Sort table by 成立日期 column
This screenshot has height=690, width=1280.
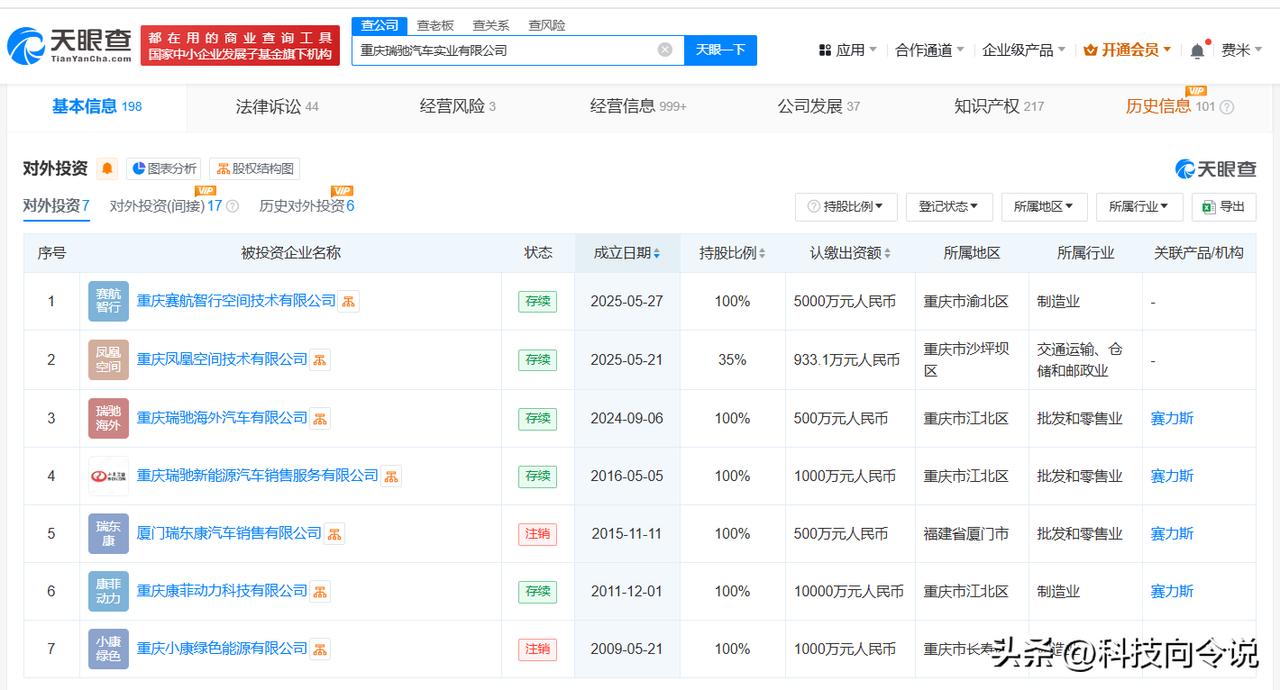point(627,253)
